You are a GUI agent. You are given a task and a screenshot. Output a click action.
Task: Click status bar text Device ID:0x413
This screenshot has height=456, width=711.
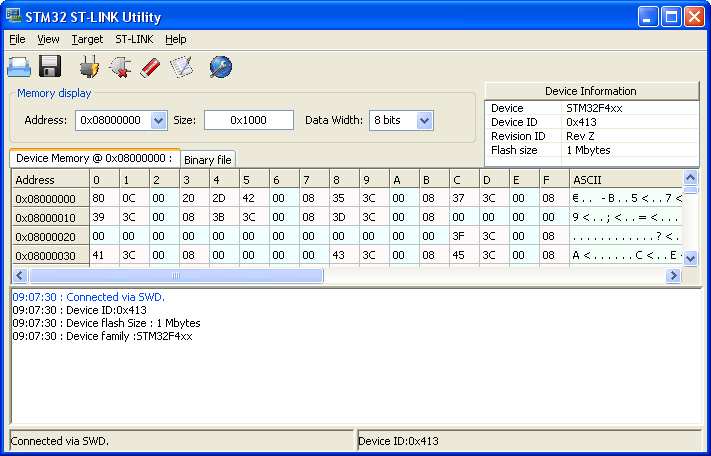398,441
